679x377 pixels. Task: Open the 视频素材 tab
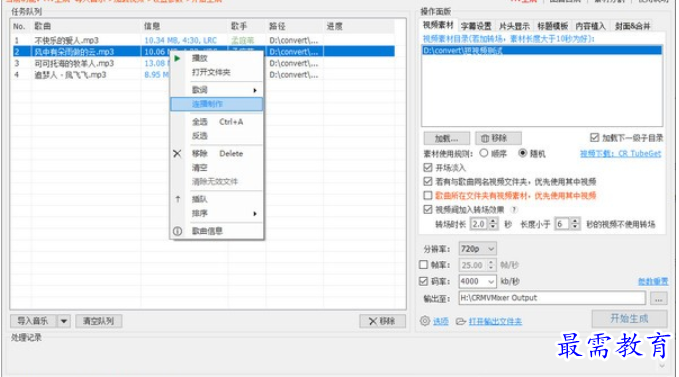[438, 25]
